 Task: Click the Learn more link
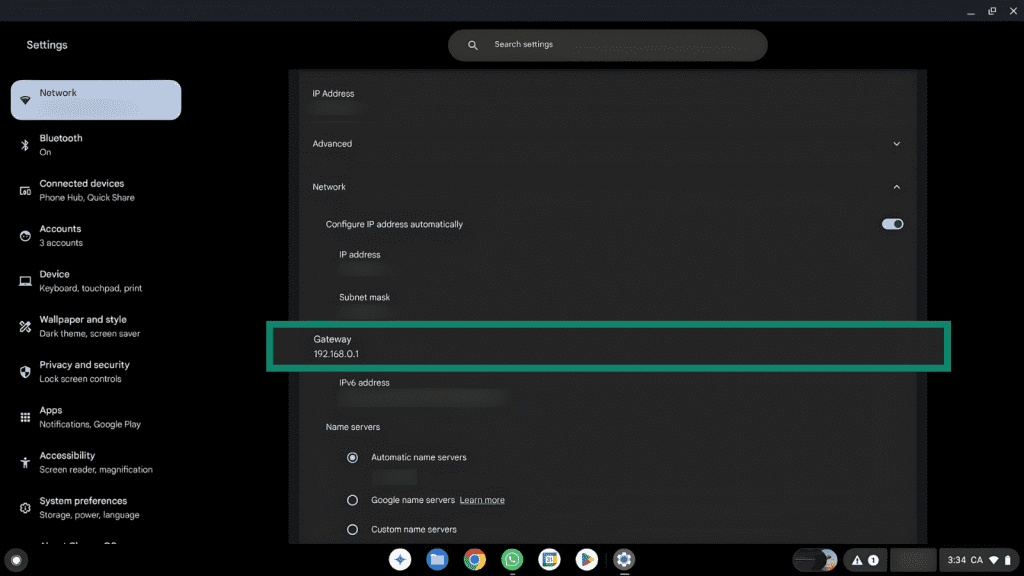[x=482, y=500]
